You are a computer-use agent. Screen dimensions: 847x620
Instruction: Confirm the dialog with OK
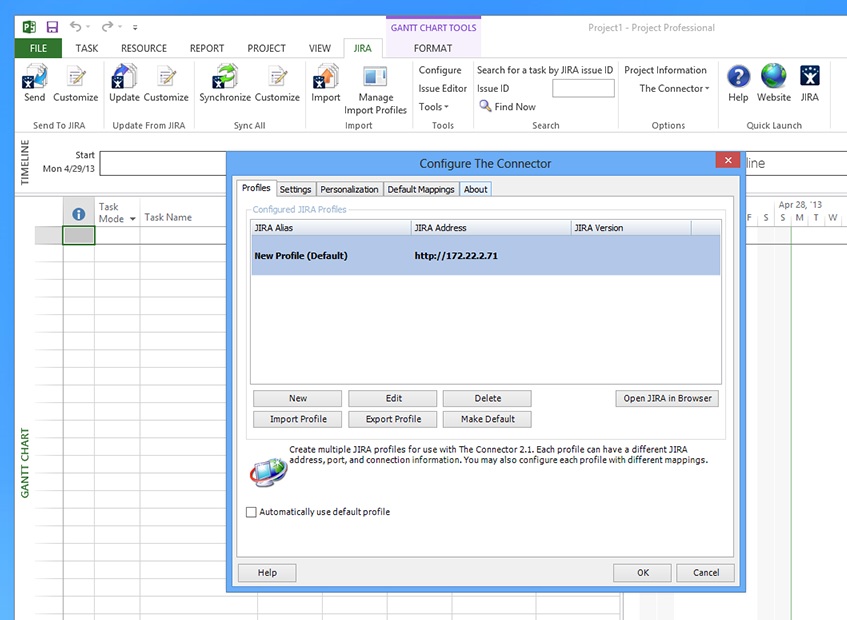642,572
